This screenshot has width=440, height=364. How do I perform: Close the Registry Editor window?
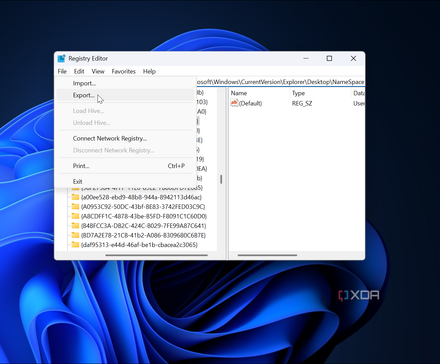[x=353, y=58]
